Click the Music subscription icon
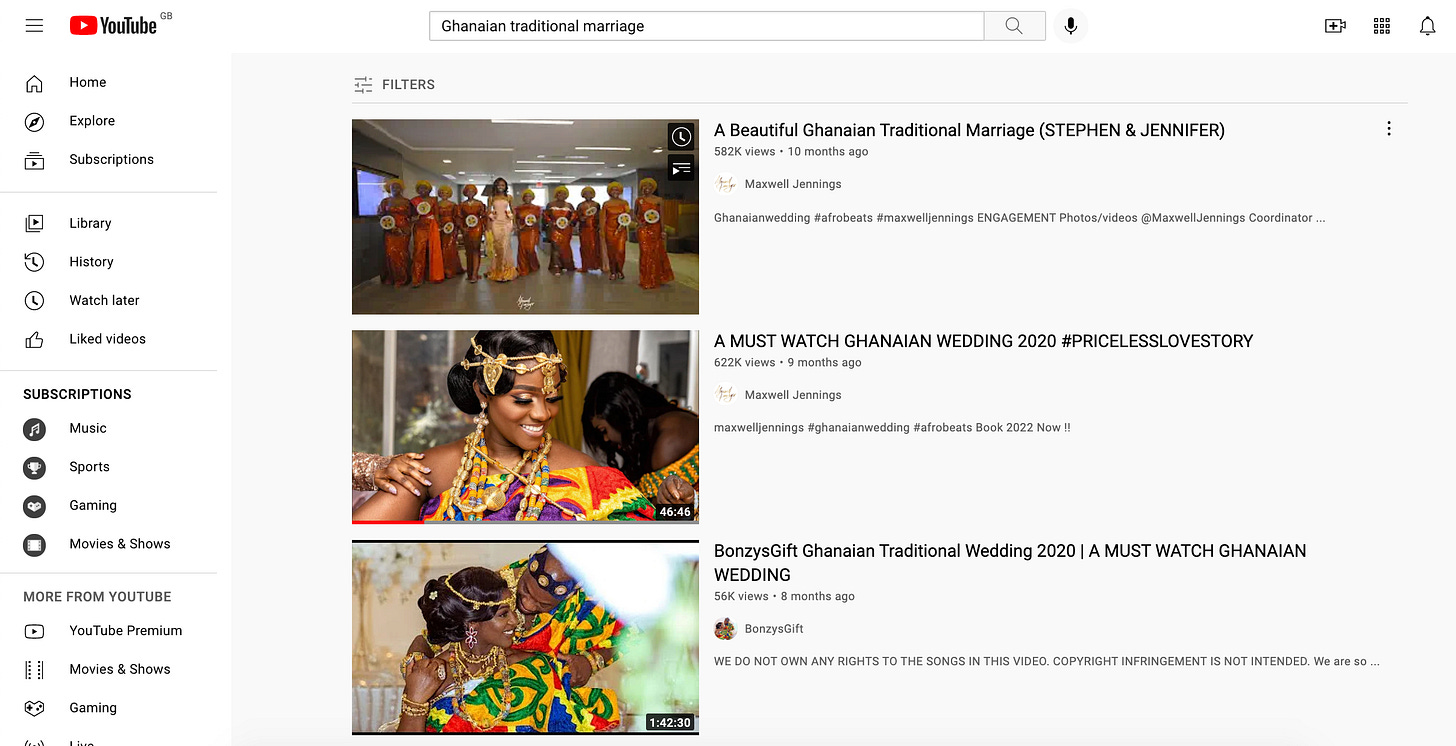Image resolution: width=1456 pixels, height=746 pixels. [35, 428]
